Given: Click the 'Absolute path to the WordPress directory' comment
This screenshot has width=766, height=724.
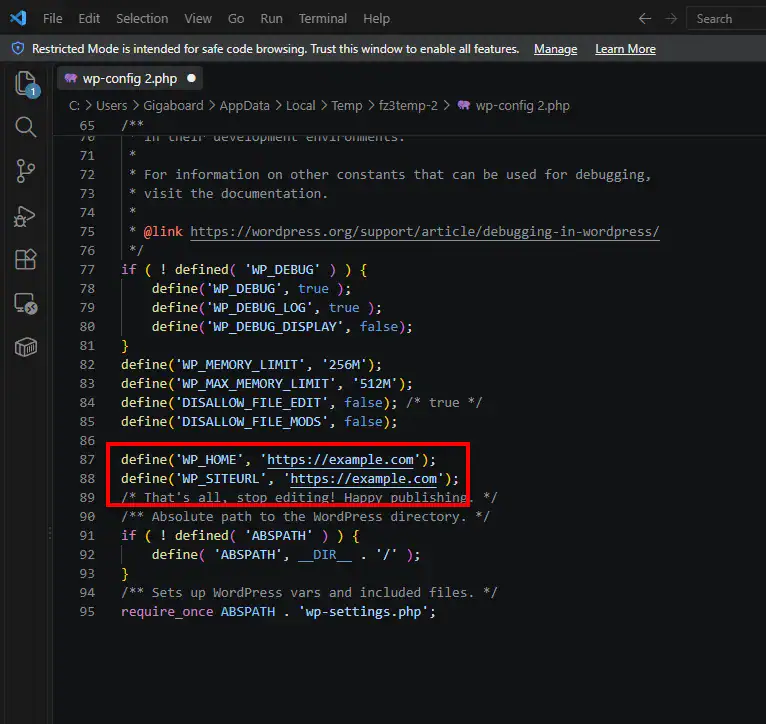Looking at the screenshot, I should pos(305,517).
